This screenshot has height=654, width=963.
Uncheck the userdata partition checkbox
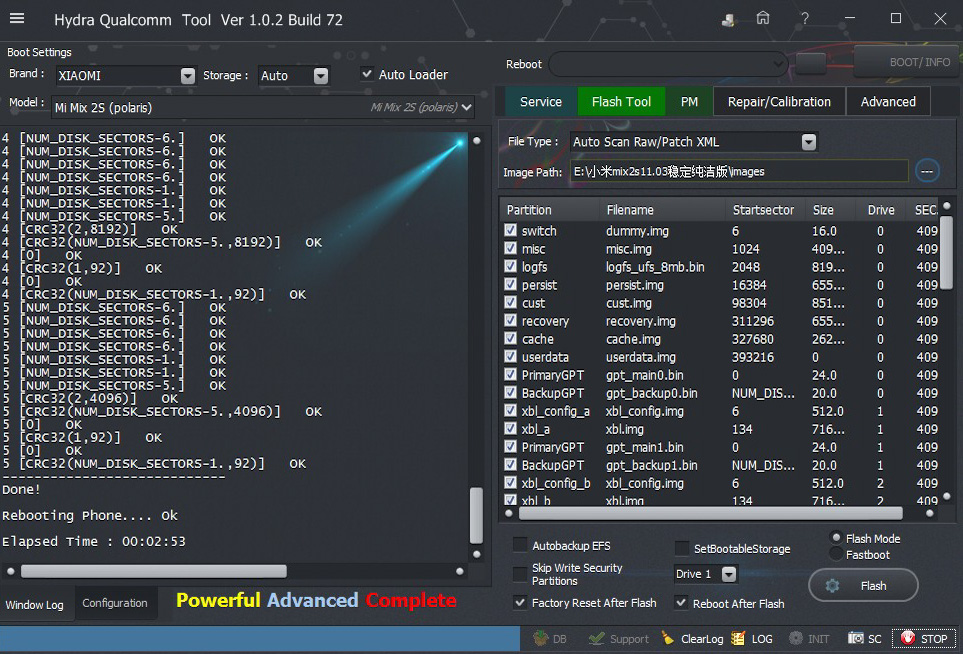(x=510, y=356)
